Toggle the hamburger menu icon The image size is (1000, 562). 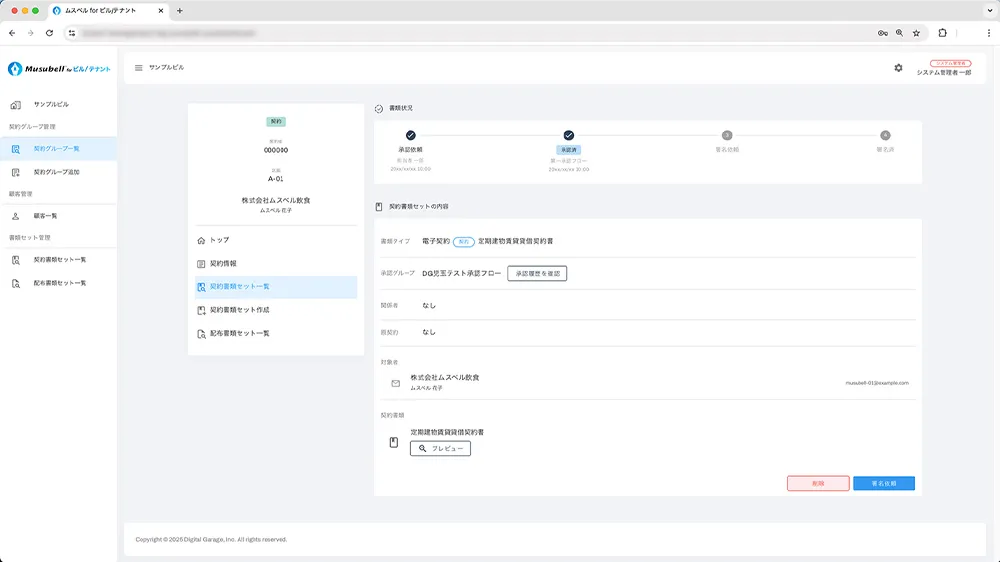pyautogui.click(x=139, y=68)
